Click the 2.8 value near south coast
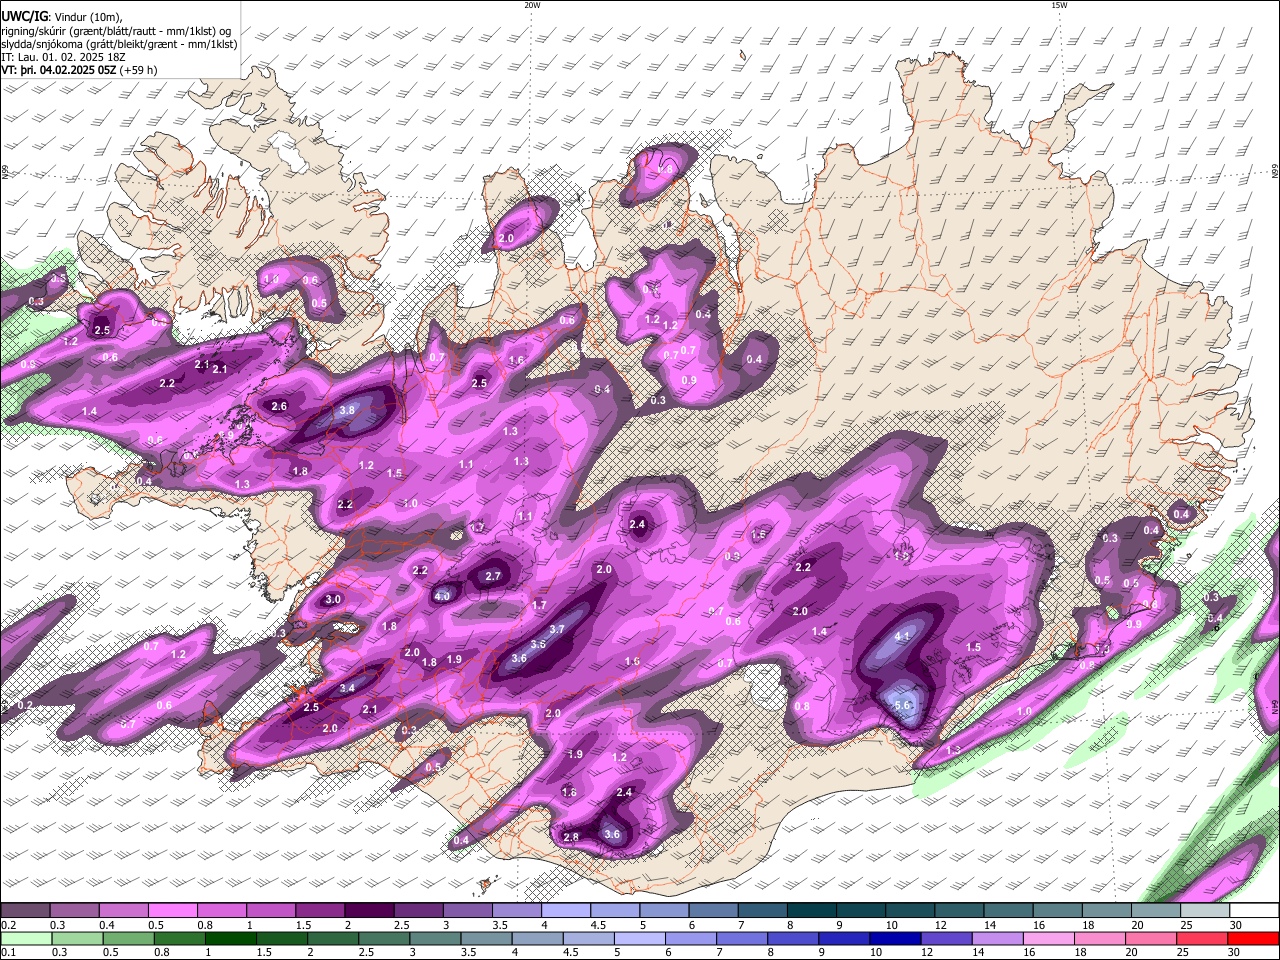Viewport: 1280px width, 960px height. 571,837
